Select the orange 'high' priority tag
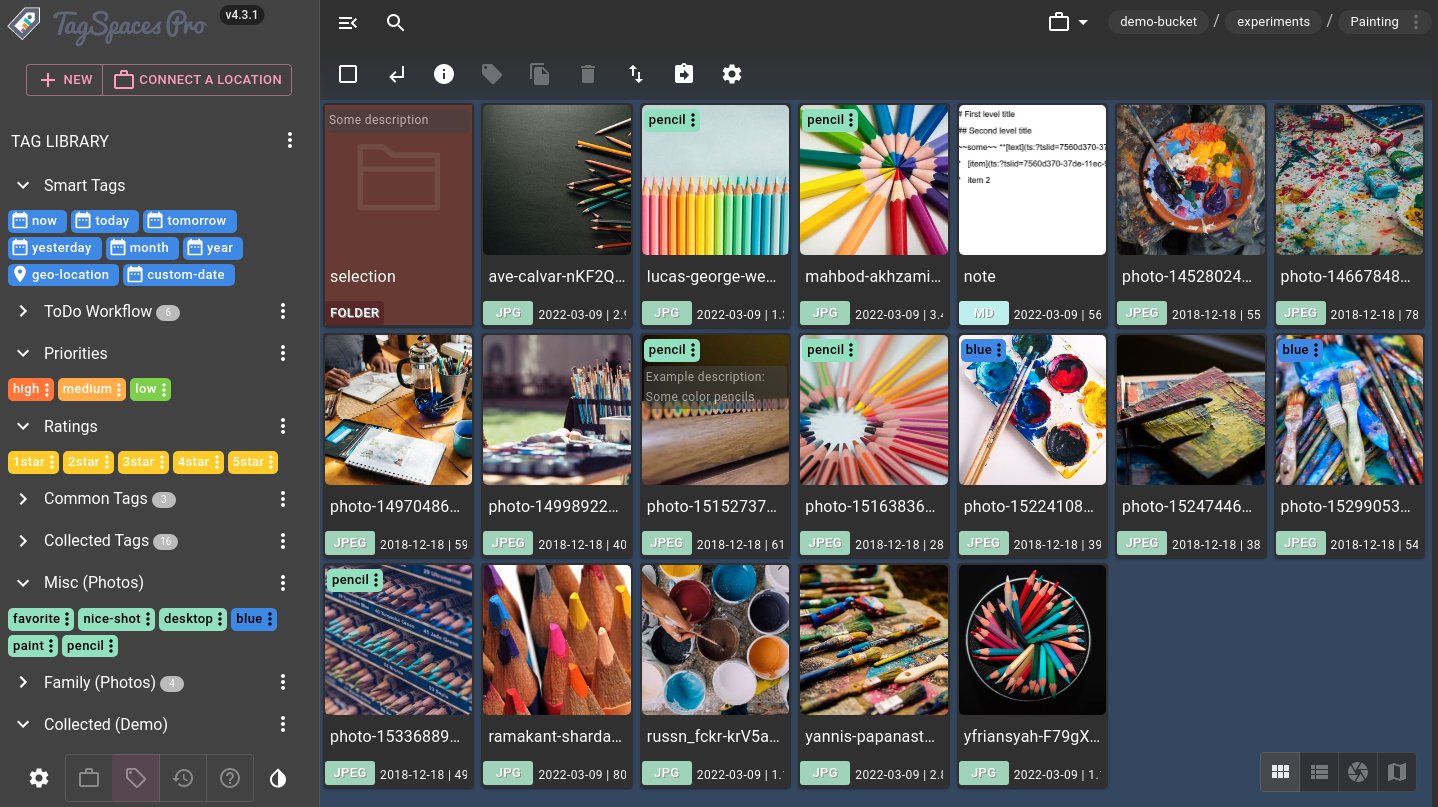 (x=26, y=389)
